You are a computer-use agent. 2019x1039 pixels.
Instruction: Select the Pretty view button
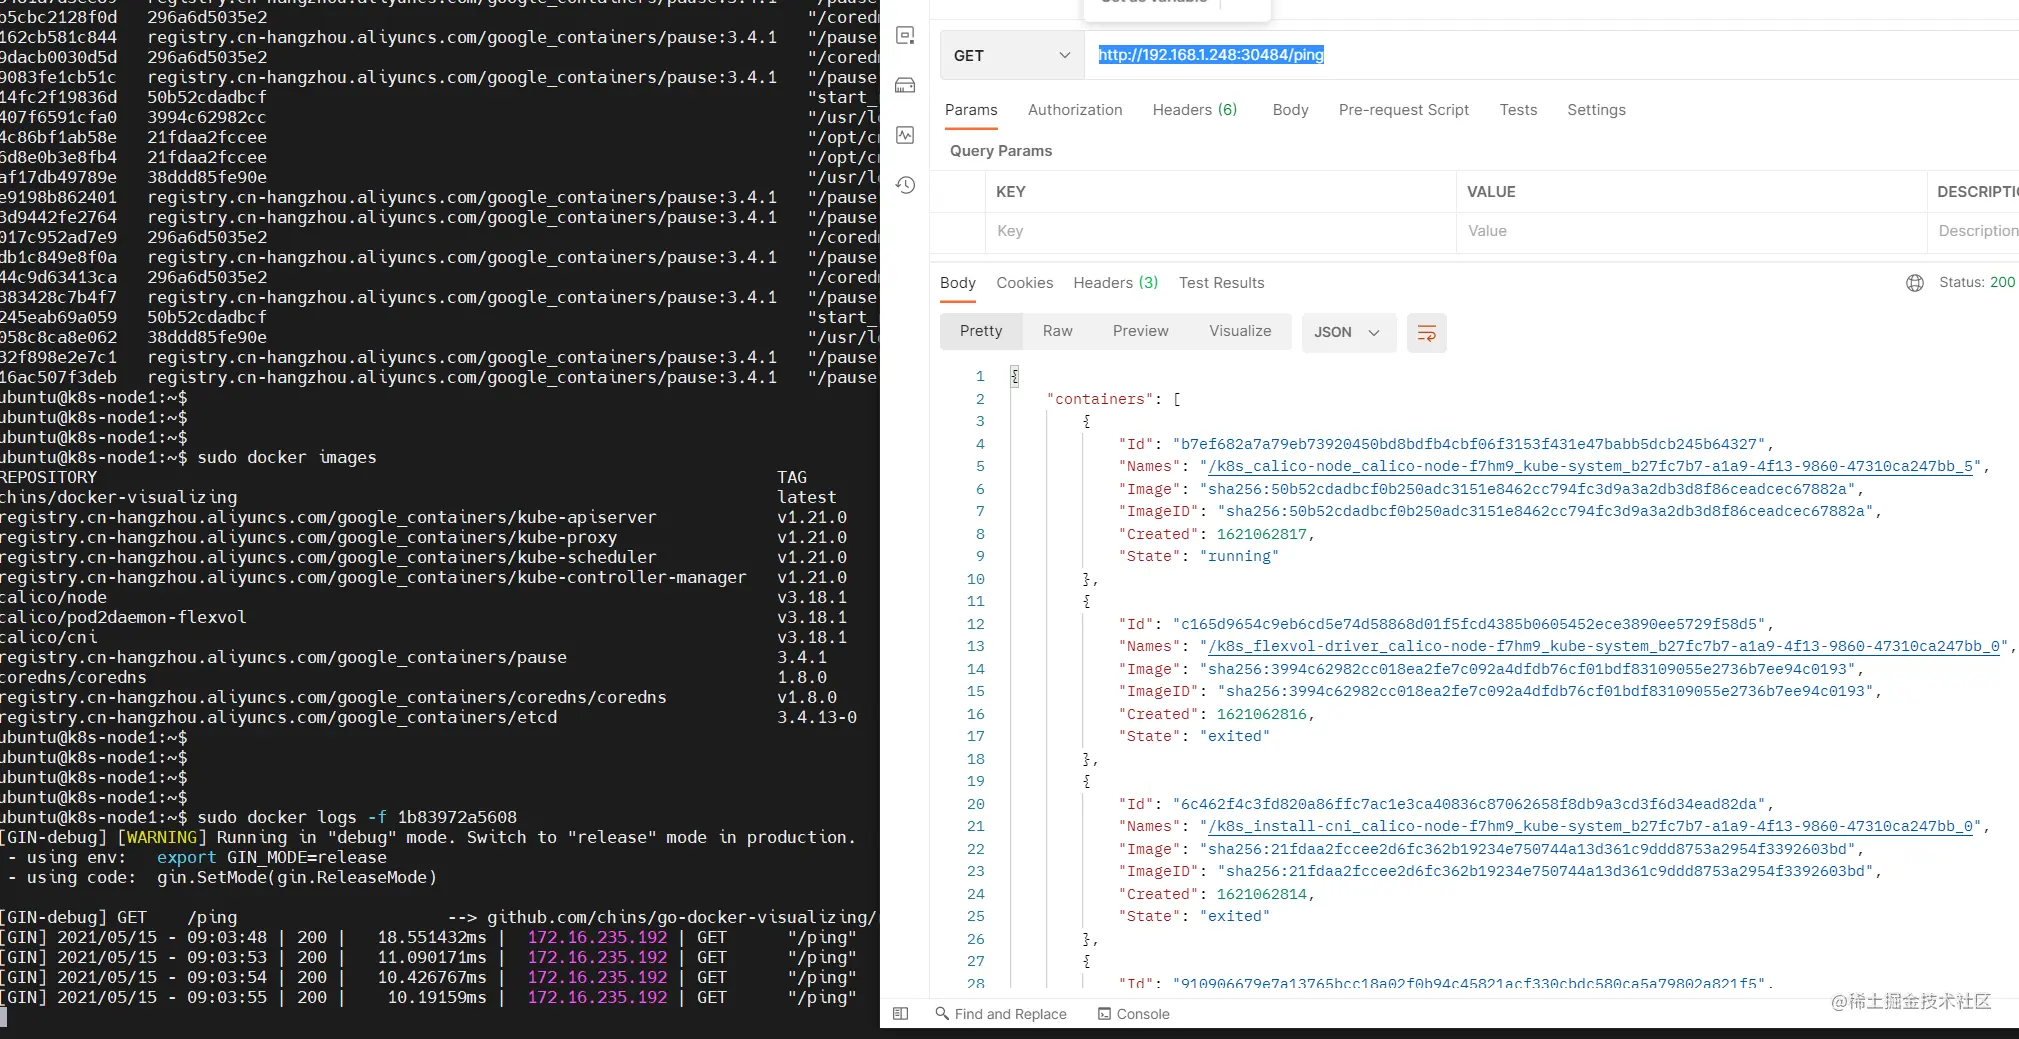click(981, 331)
